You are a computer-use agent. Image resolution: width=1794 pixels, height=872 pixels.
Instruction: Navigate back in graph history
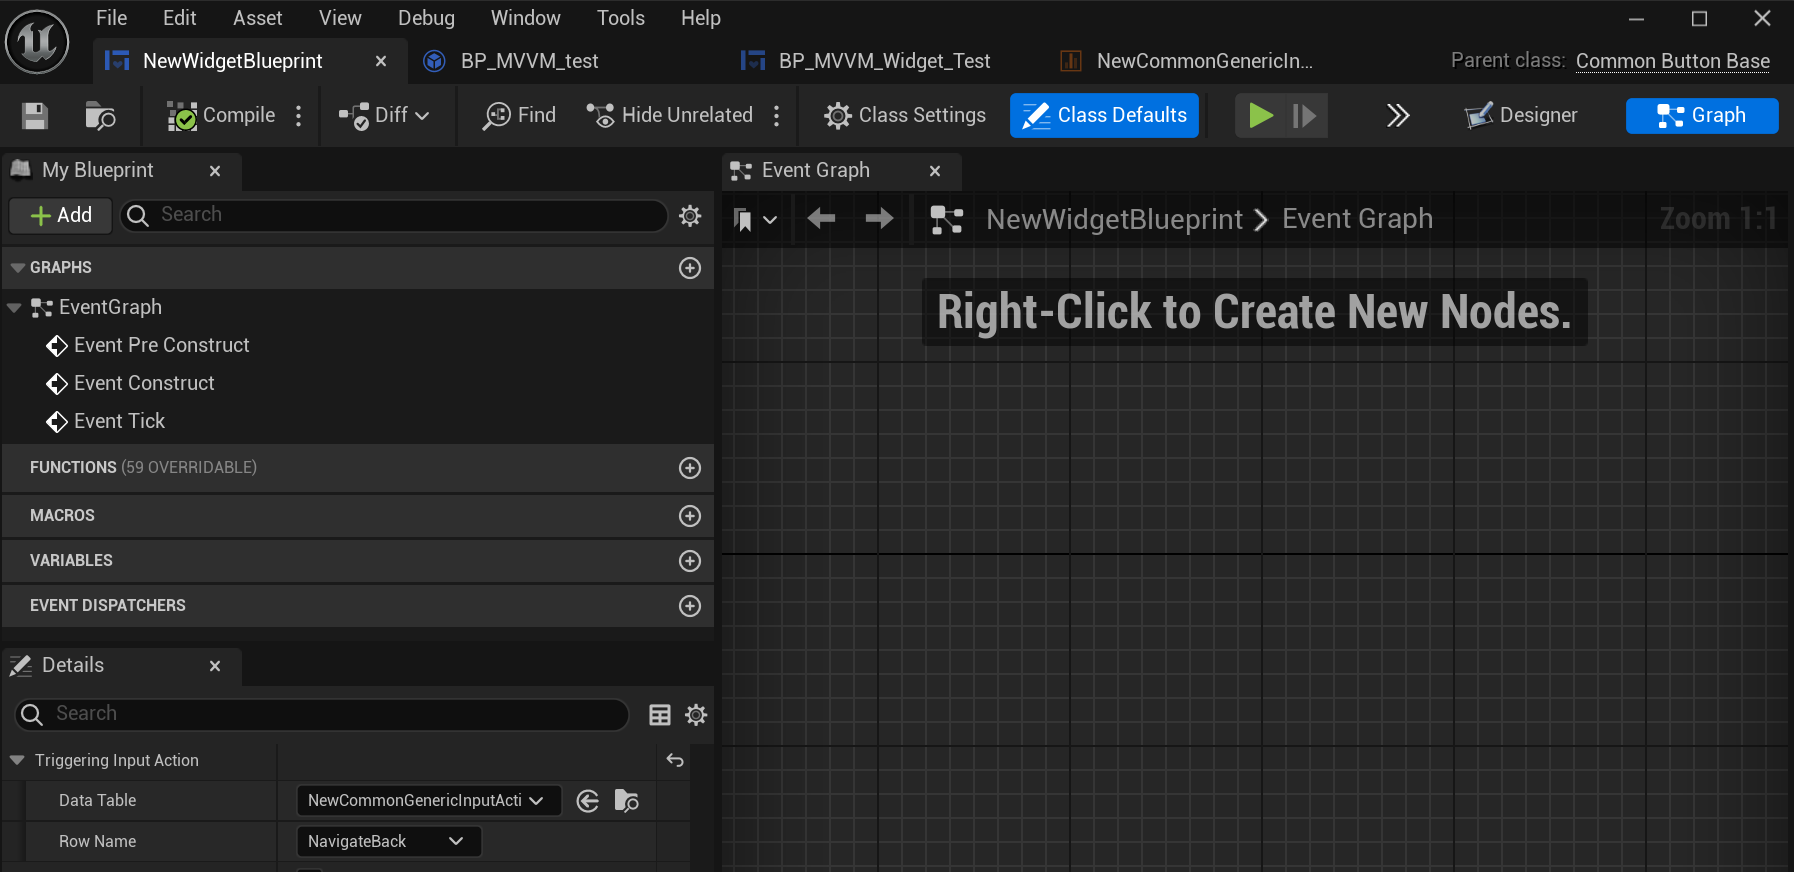[x=821, y=219]
